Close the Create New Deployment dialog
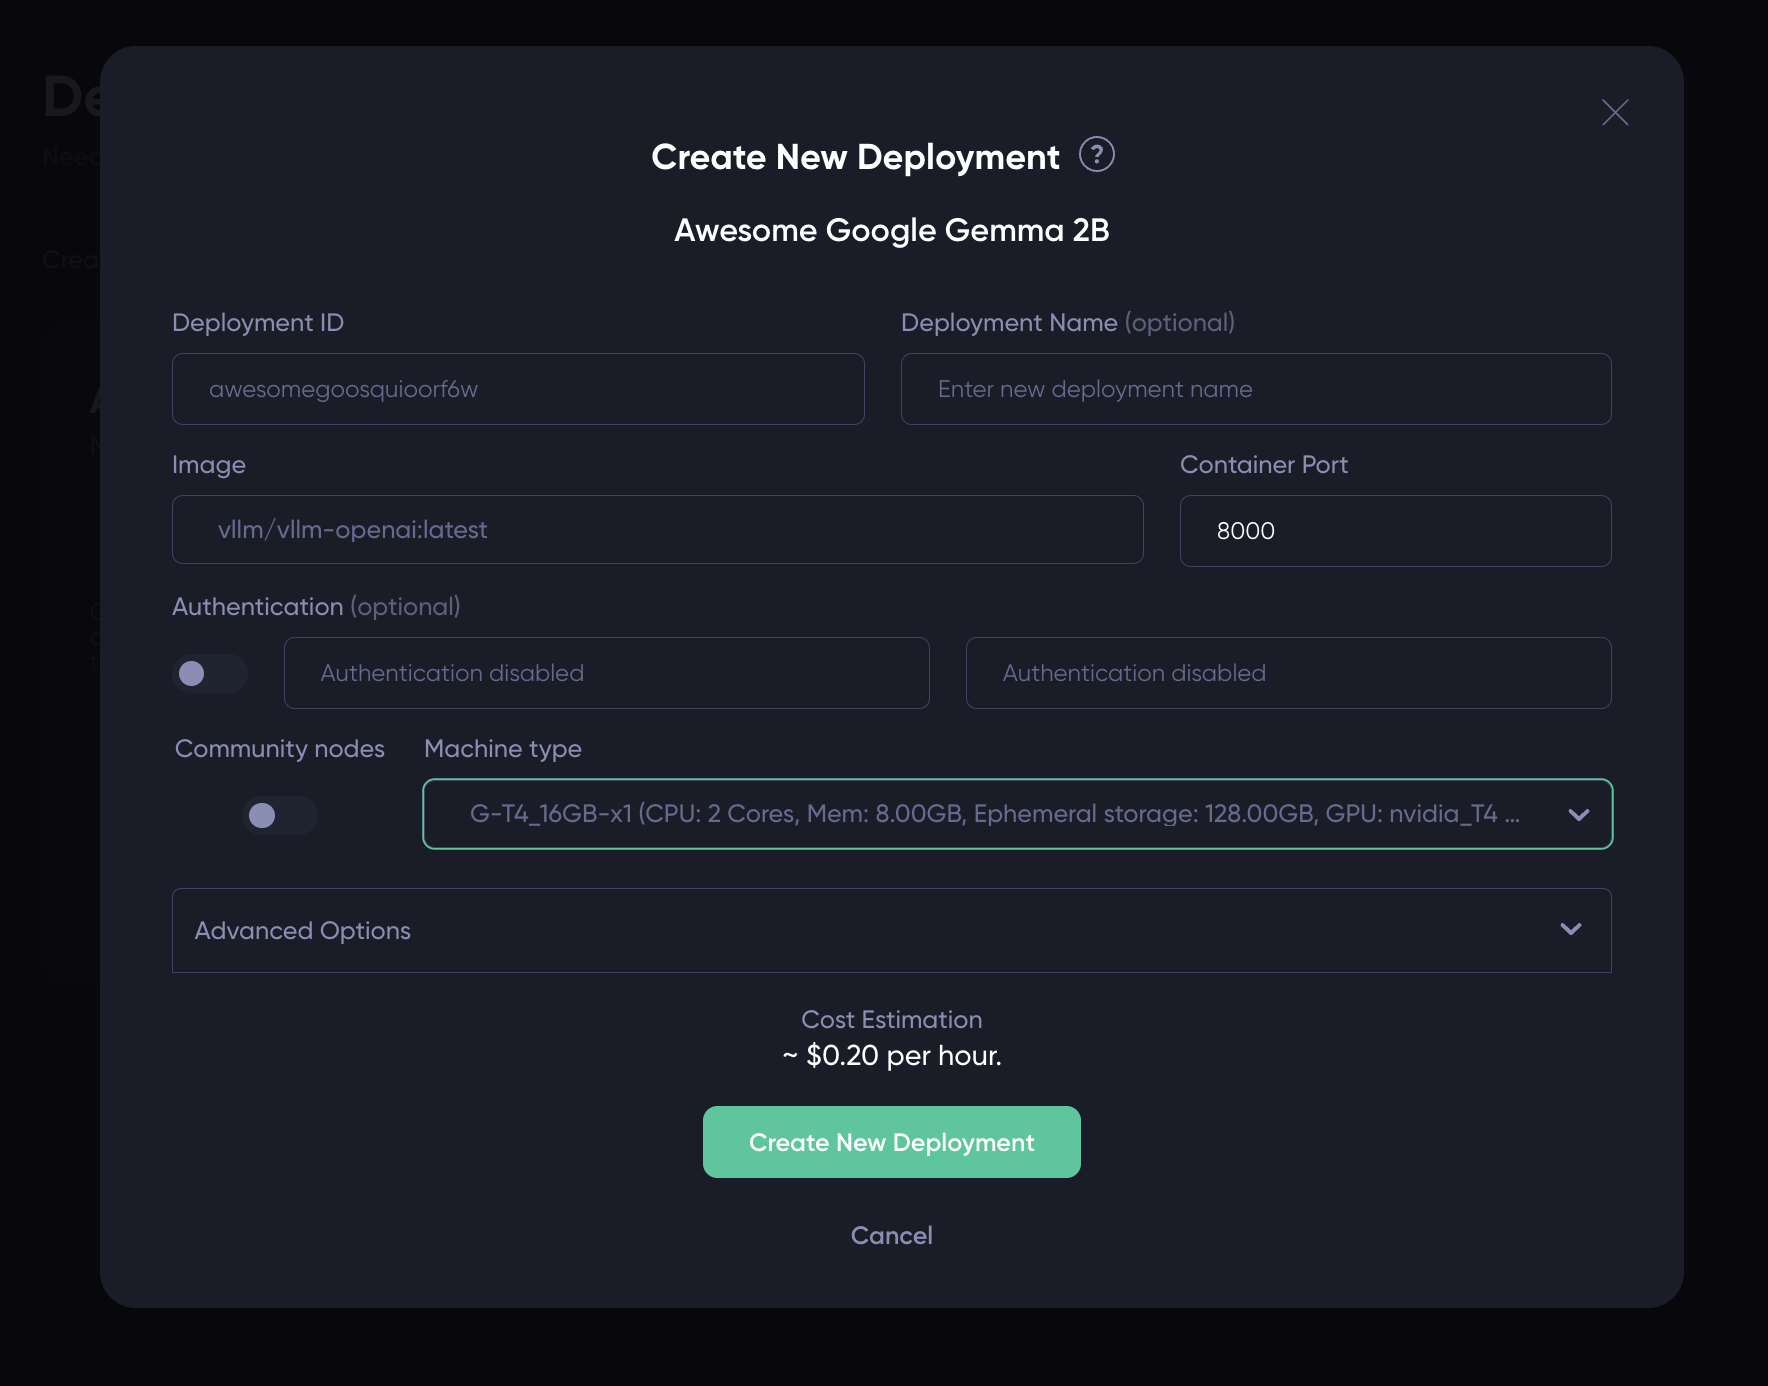Screen dimensions: 1768x1386 pyautogui.click(x=1615, y=112)
